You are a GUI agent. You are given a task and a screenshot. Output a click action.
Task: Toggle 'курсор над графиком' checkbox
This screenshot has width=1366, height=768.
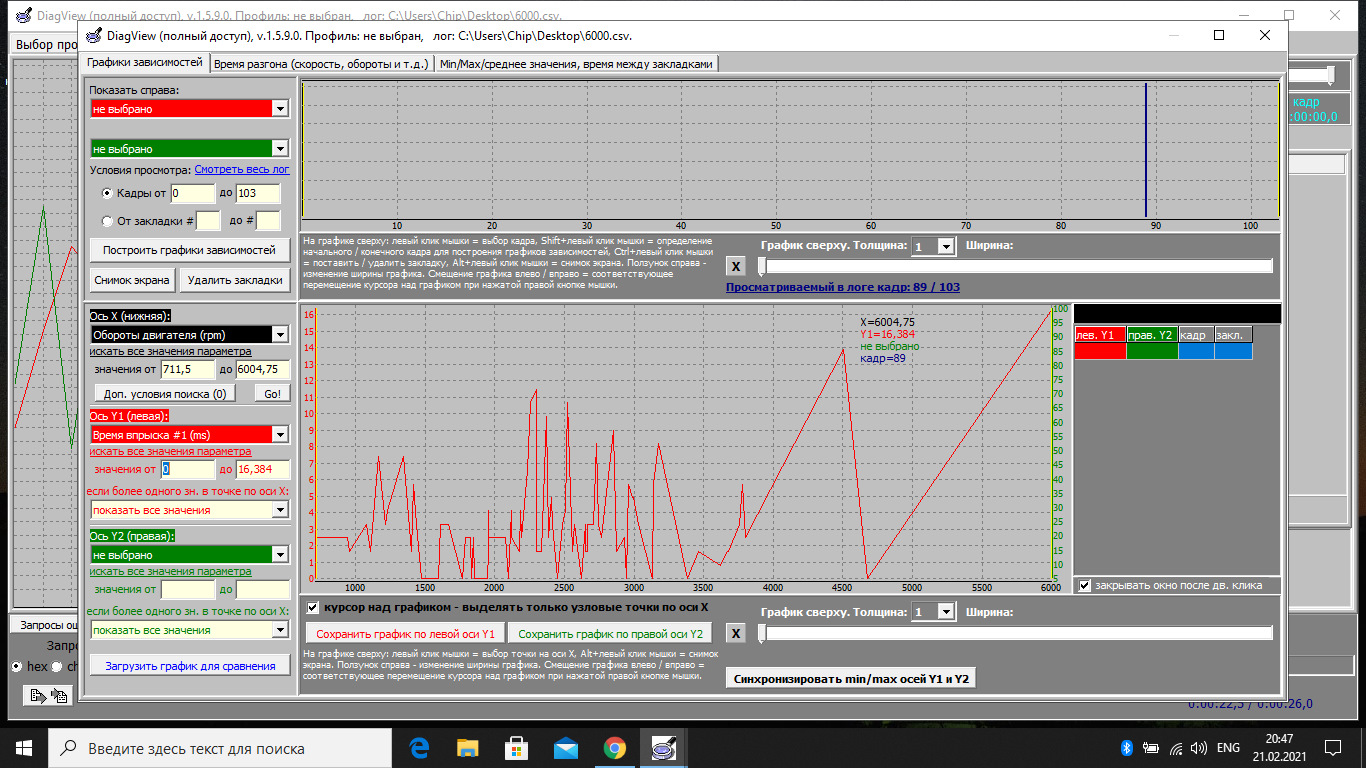(x=313, y=607)
